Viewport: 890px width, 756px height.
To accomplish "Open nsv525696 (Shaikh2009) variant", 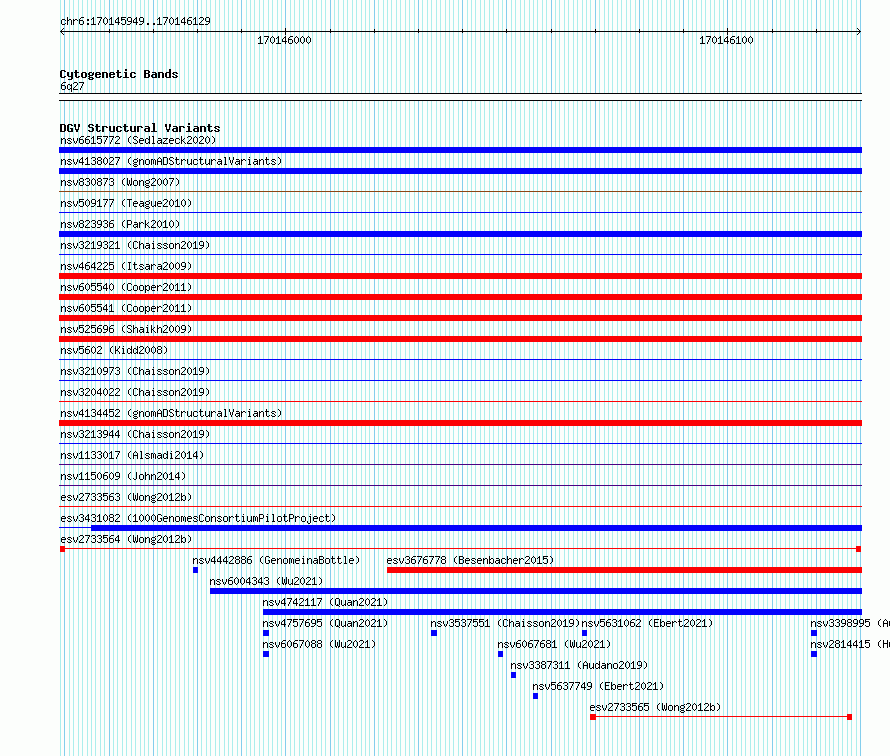I will 126,329.
